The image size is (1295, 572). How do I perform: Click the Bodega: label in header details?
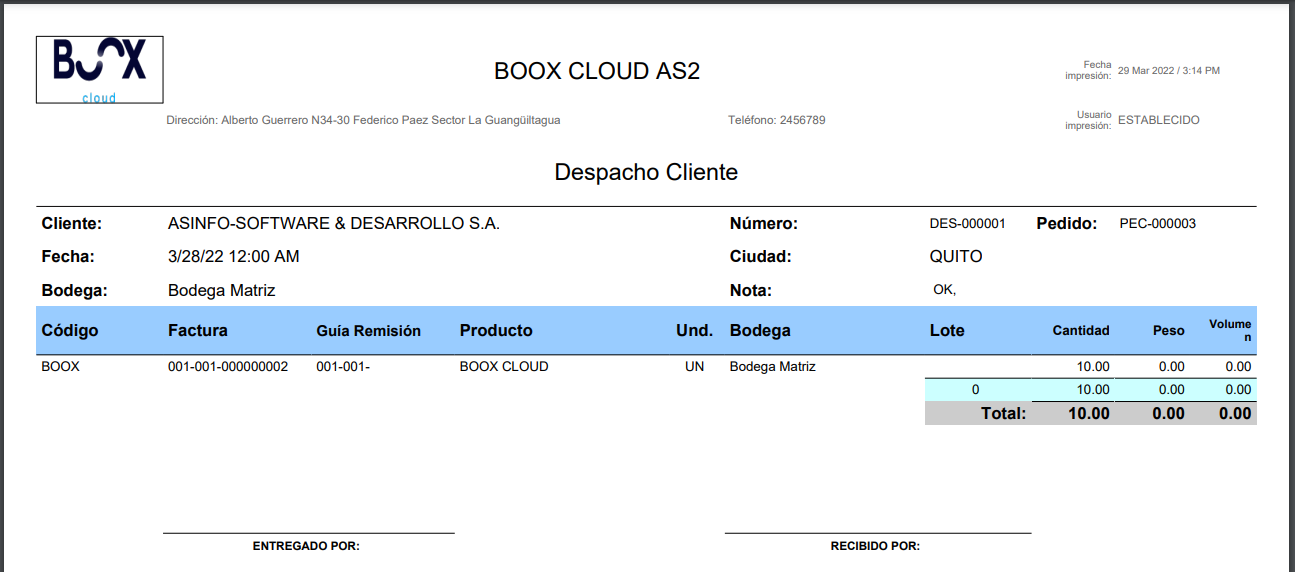tap(74, 291)
